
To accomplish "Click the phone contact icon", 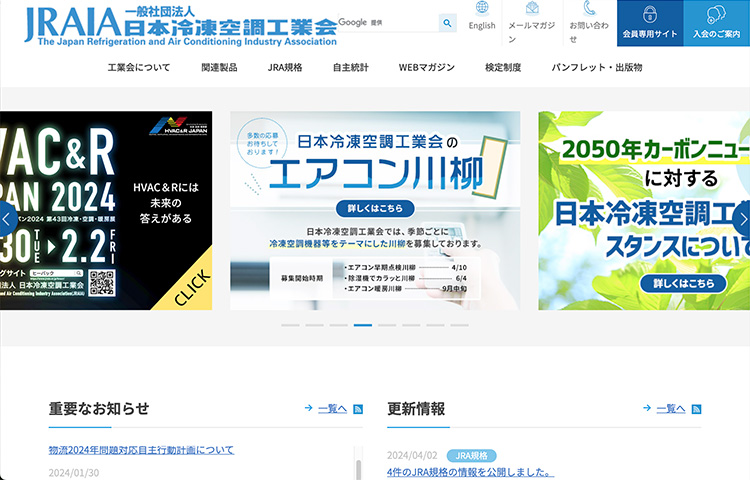I will pyautogui.click(x=590, y=8).
